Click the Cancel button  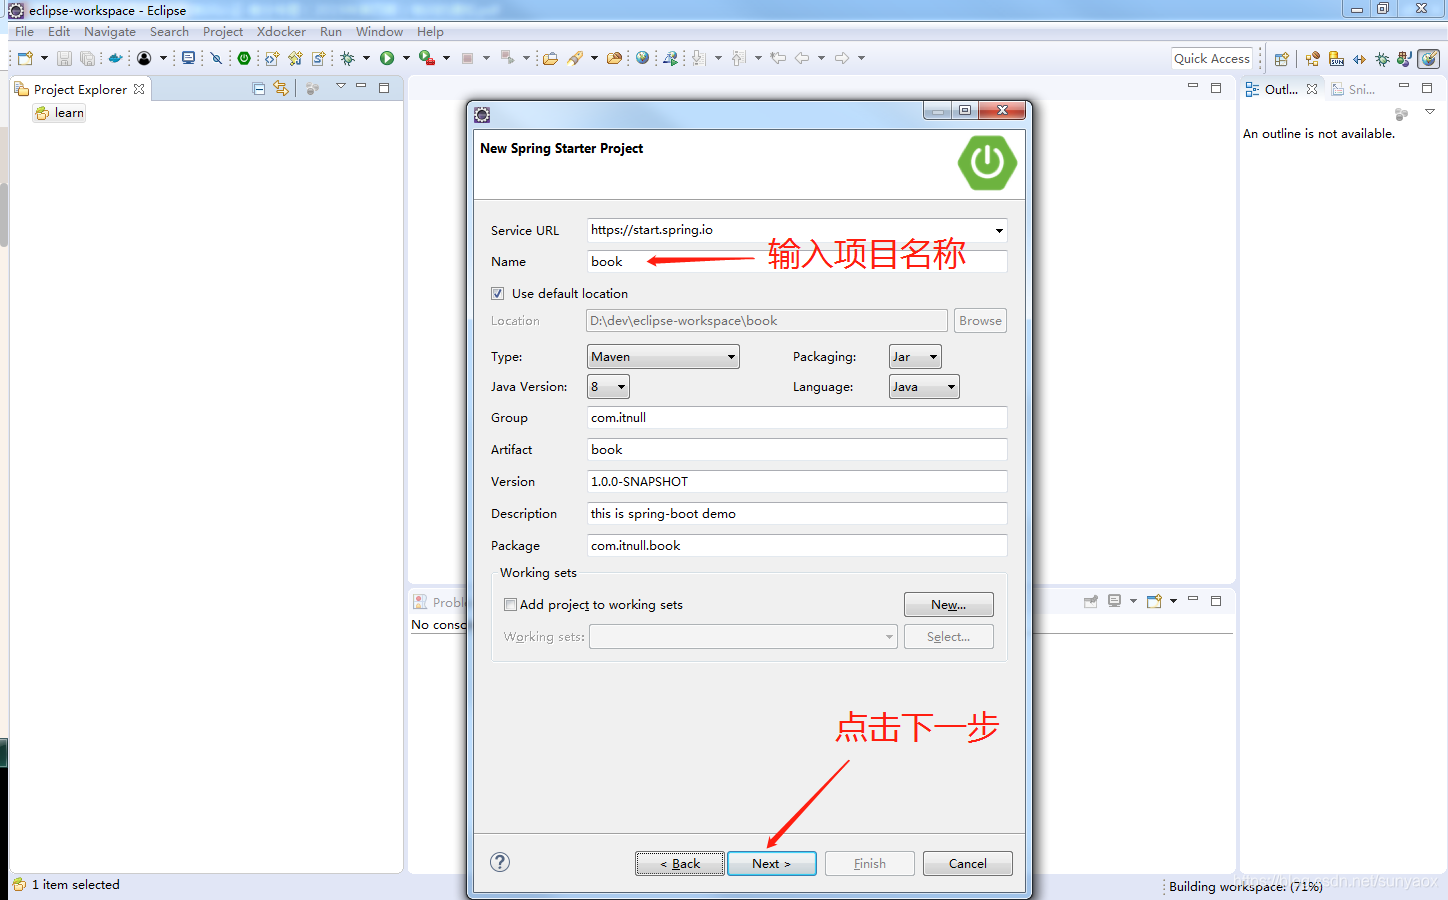point(967,863)
